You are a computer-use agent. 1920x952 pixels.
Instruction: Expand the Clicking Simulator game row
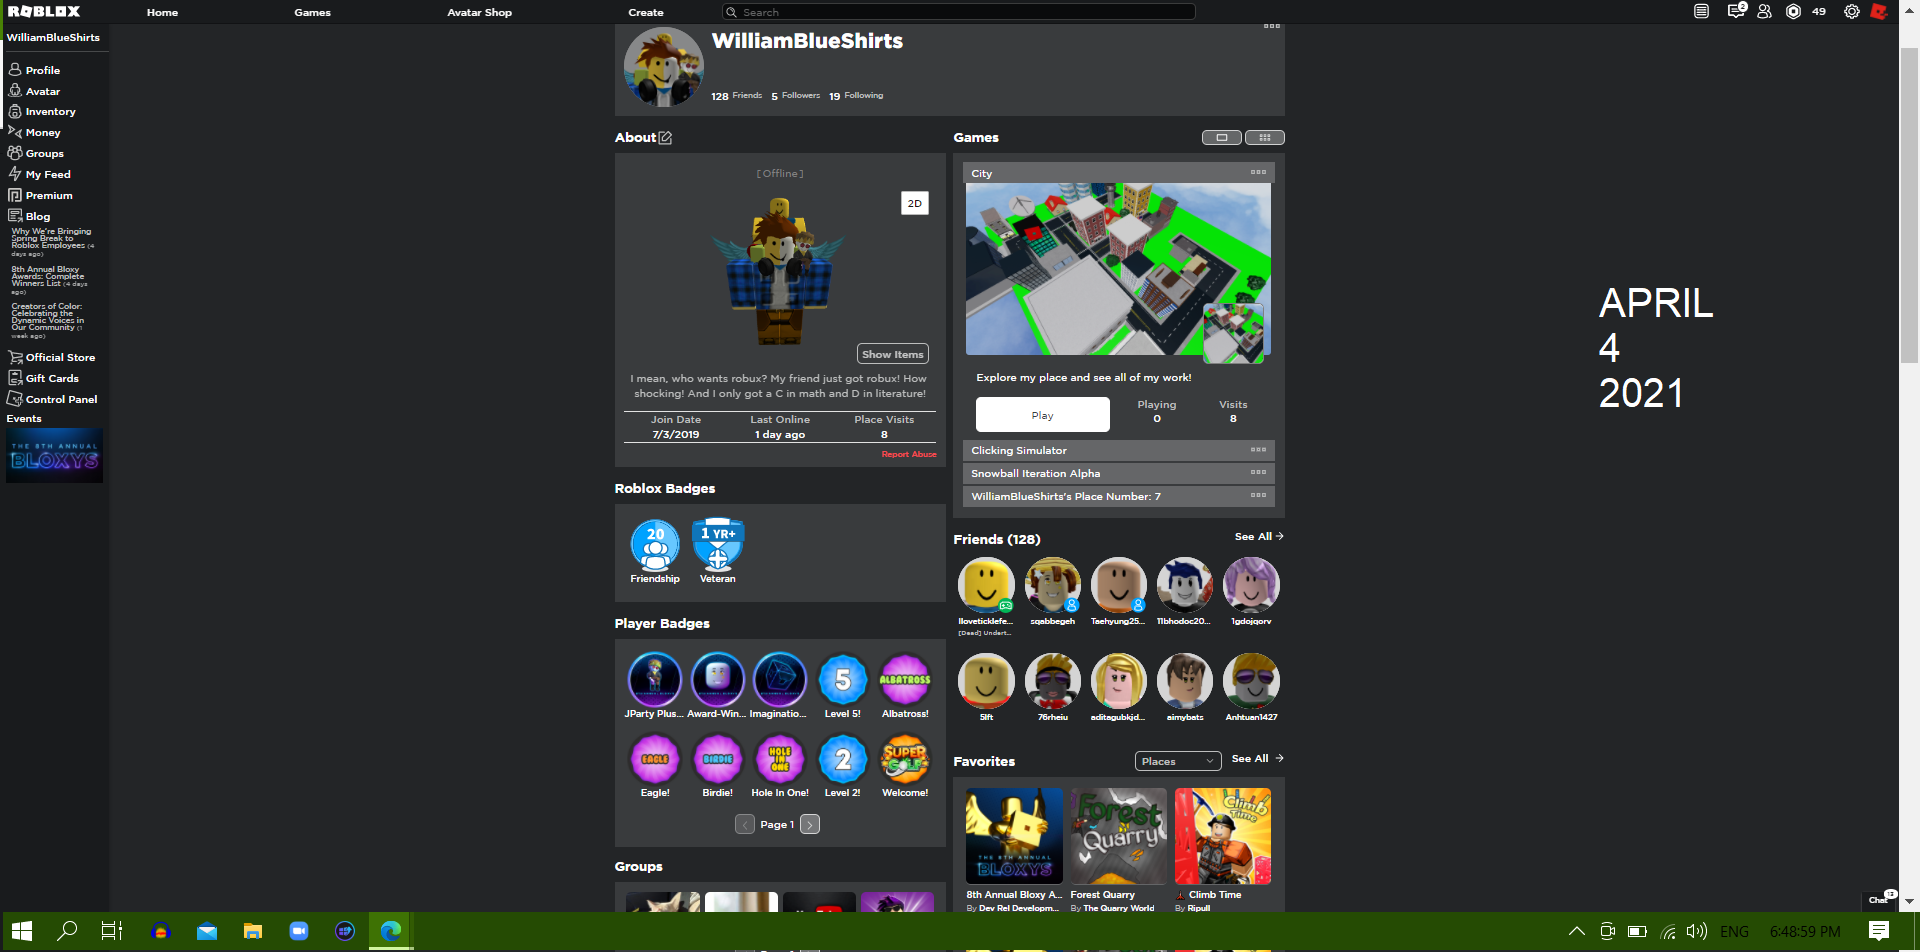pos(1118,450)
